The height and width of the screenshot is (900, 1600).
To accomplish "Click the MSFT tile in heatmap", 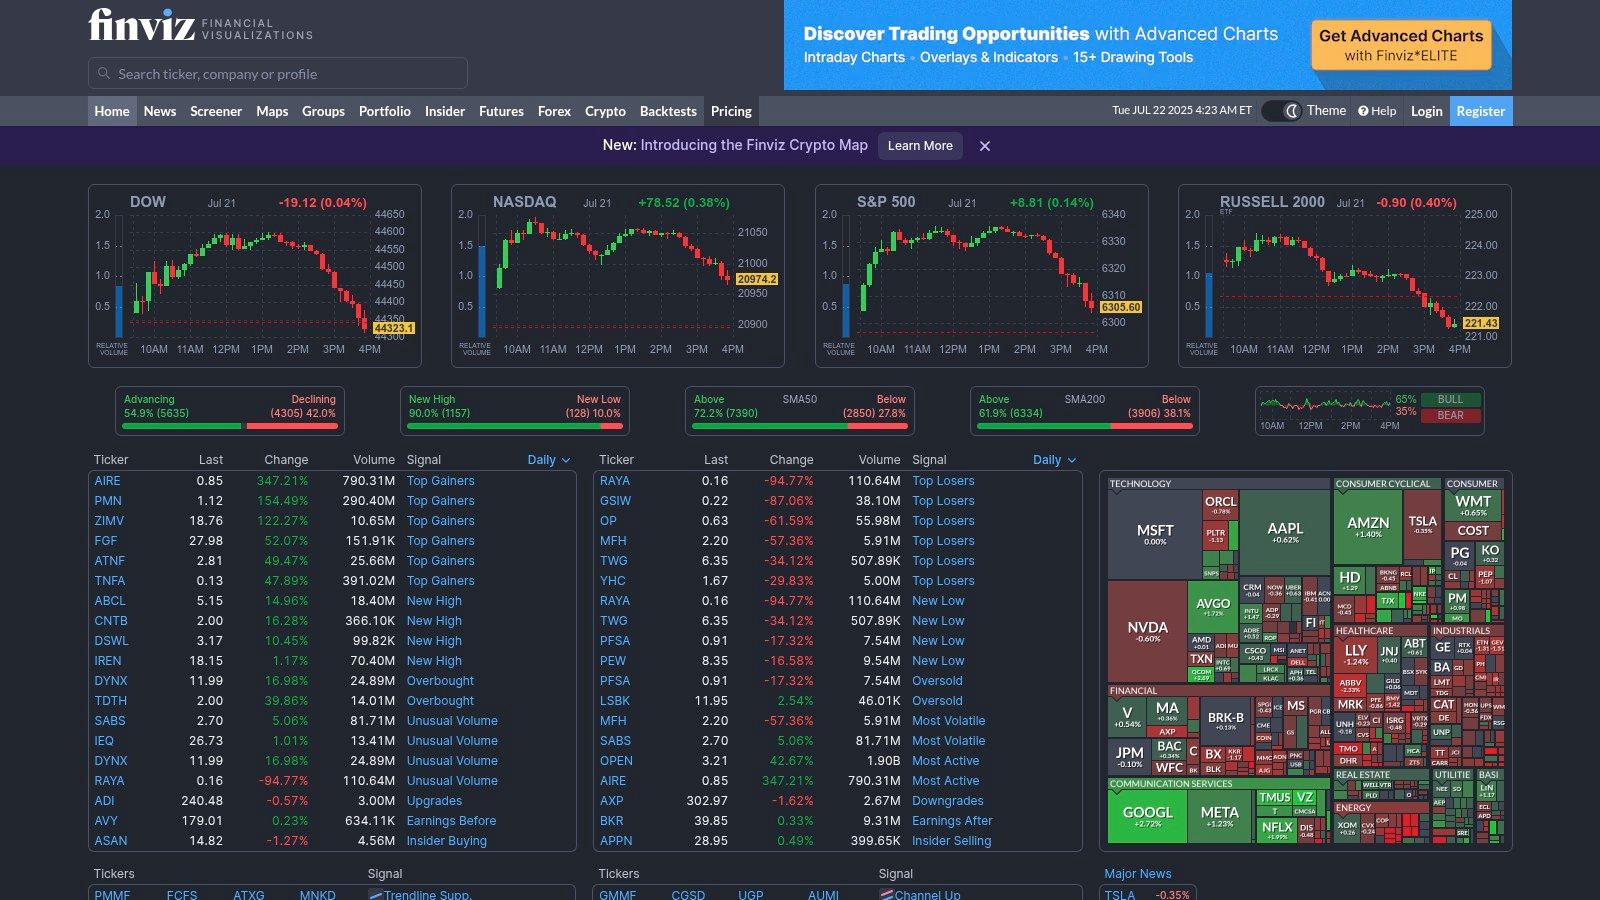I will click(x=1155, y=534).
